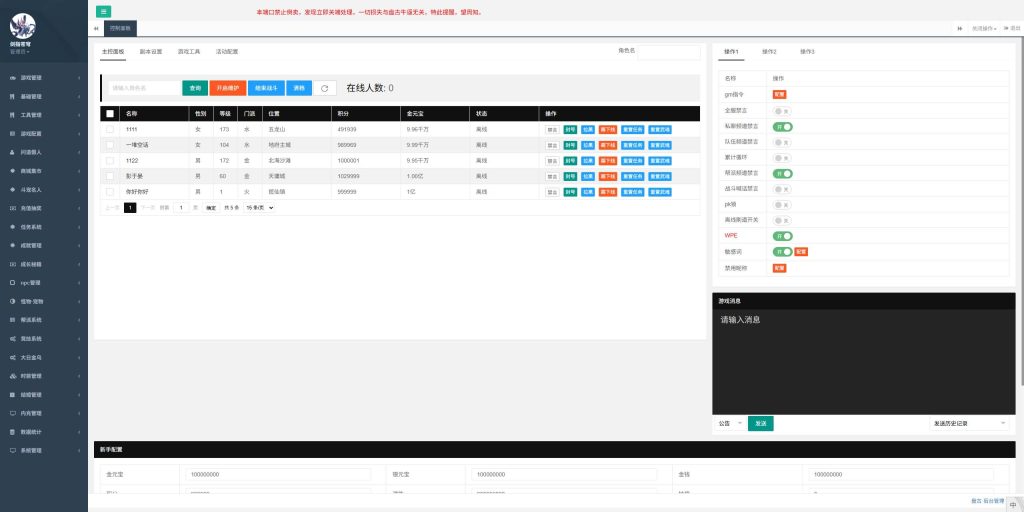Open the 发送历史记录 dropdown
This screenshot has height=512, width=1024.
969,423
